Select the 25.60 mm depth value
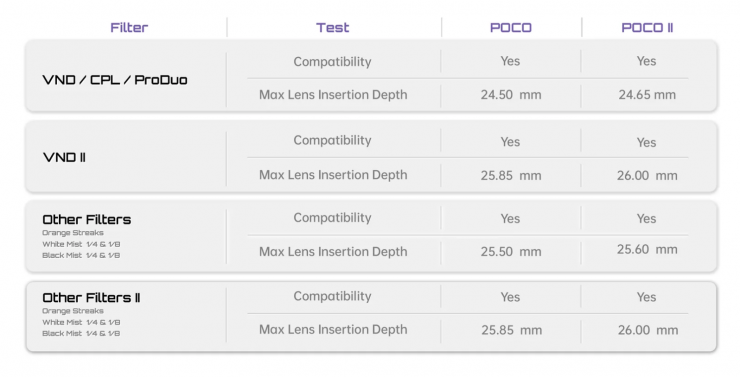Viewport: 740px width, 377px height. point(647,249)
